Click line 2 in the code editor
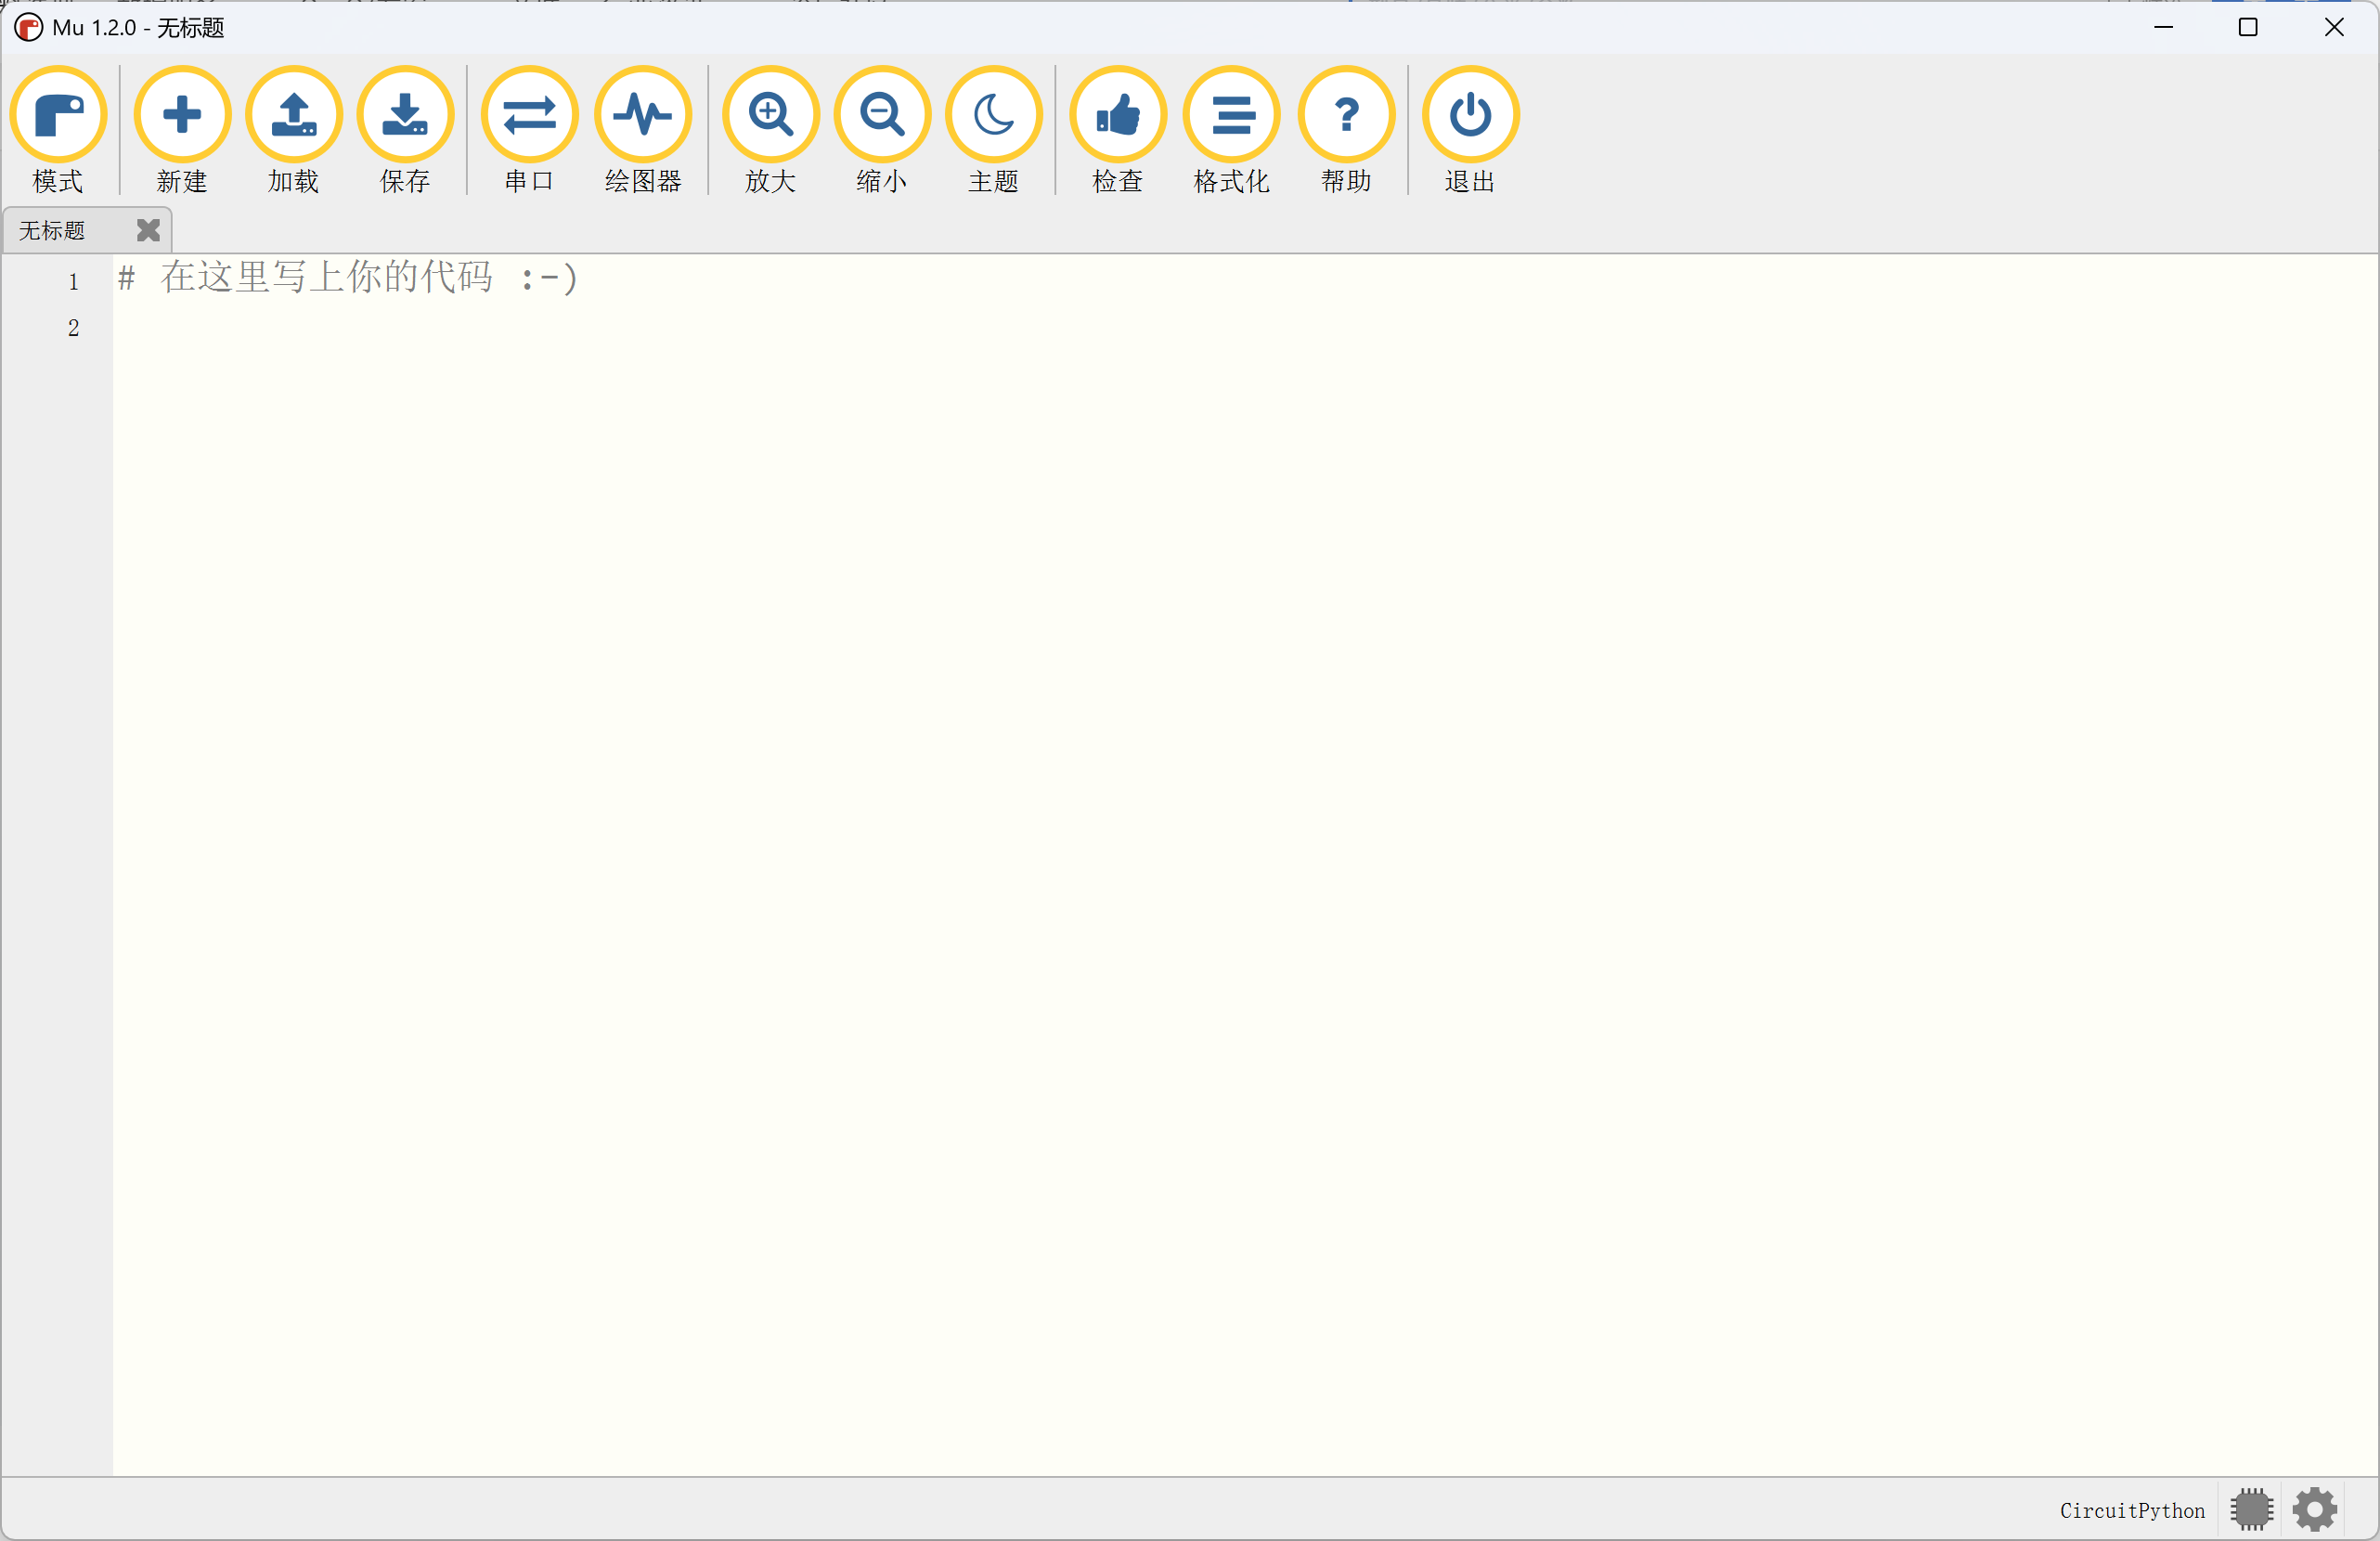 coord(600,328)
